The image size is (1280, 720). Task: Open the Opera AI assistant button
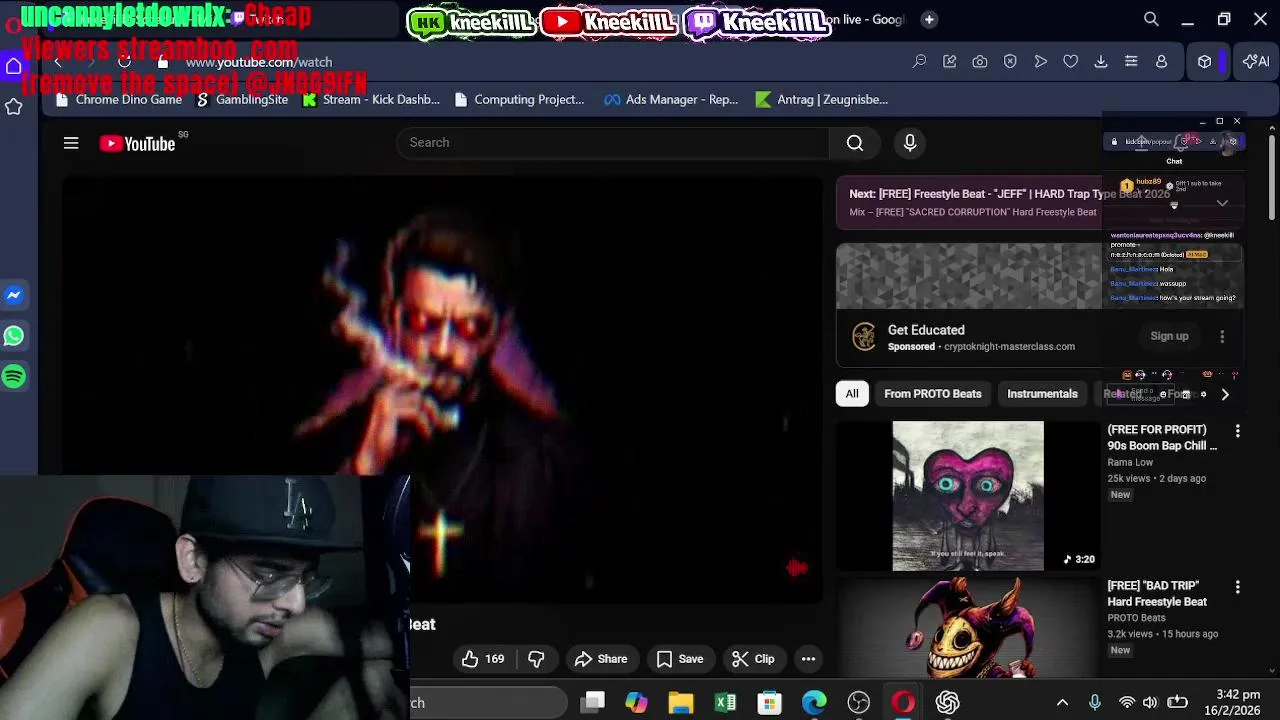pyautogui.click(x=1256, y=62)
